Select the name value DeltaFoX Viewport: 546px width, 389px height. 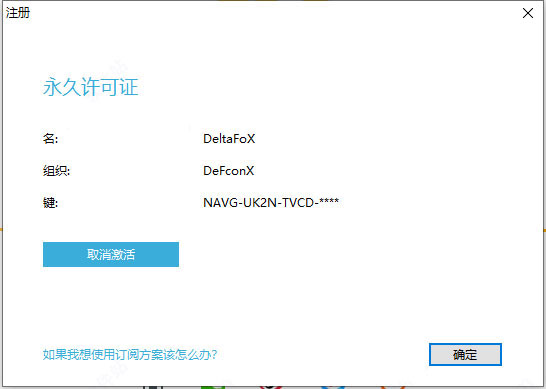click(229, 139)
